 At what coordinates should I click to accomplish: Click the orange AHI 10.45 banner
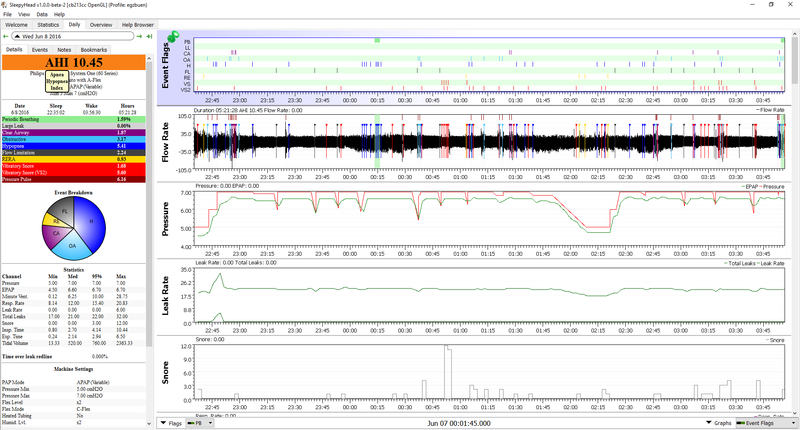(x=75, y=63)
